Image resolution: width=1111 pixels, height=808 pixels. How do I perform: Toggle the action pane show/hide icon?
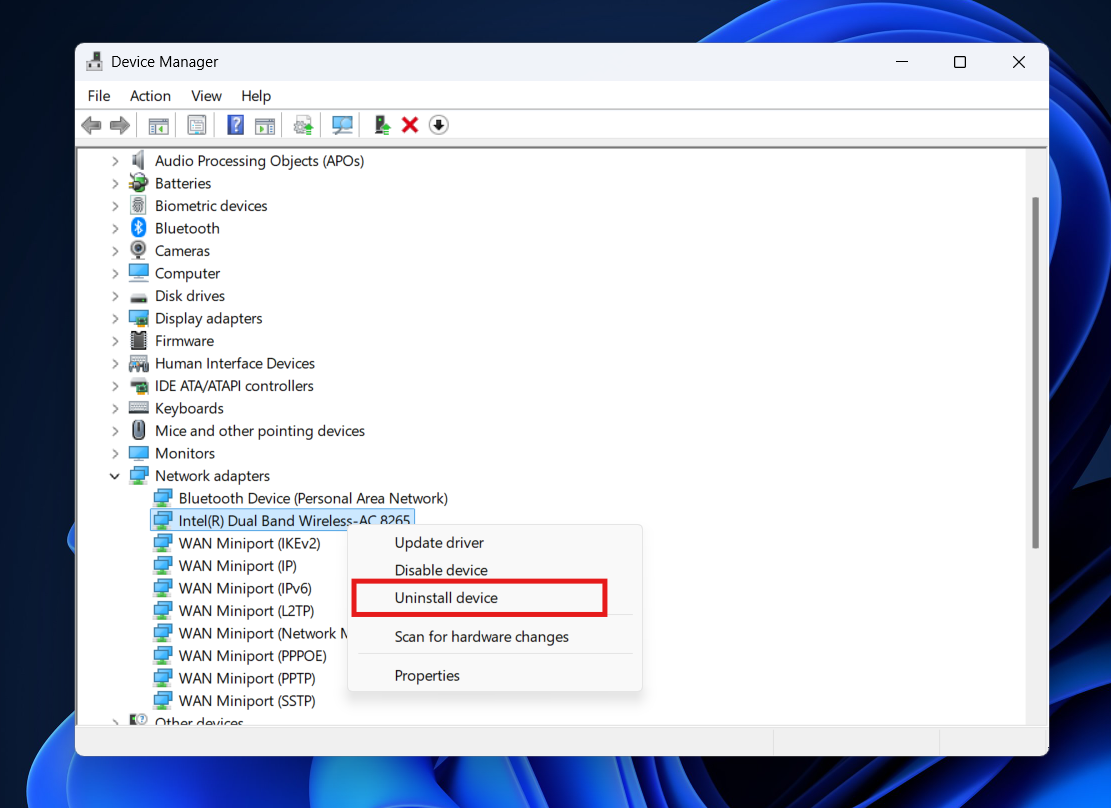265,124
